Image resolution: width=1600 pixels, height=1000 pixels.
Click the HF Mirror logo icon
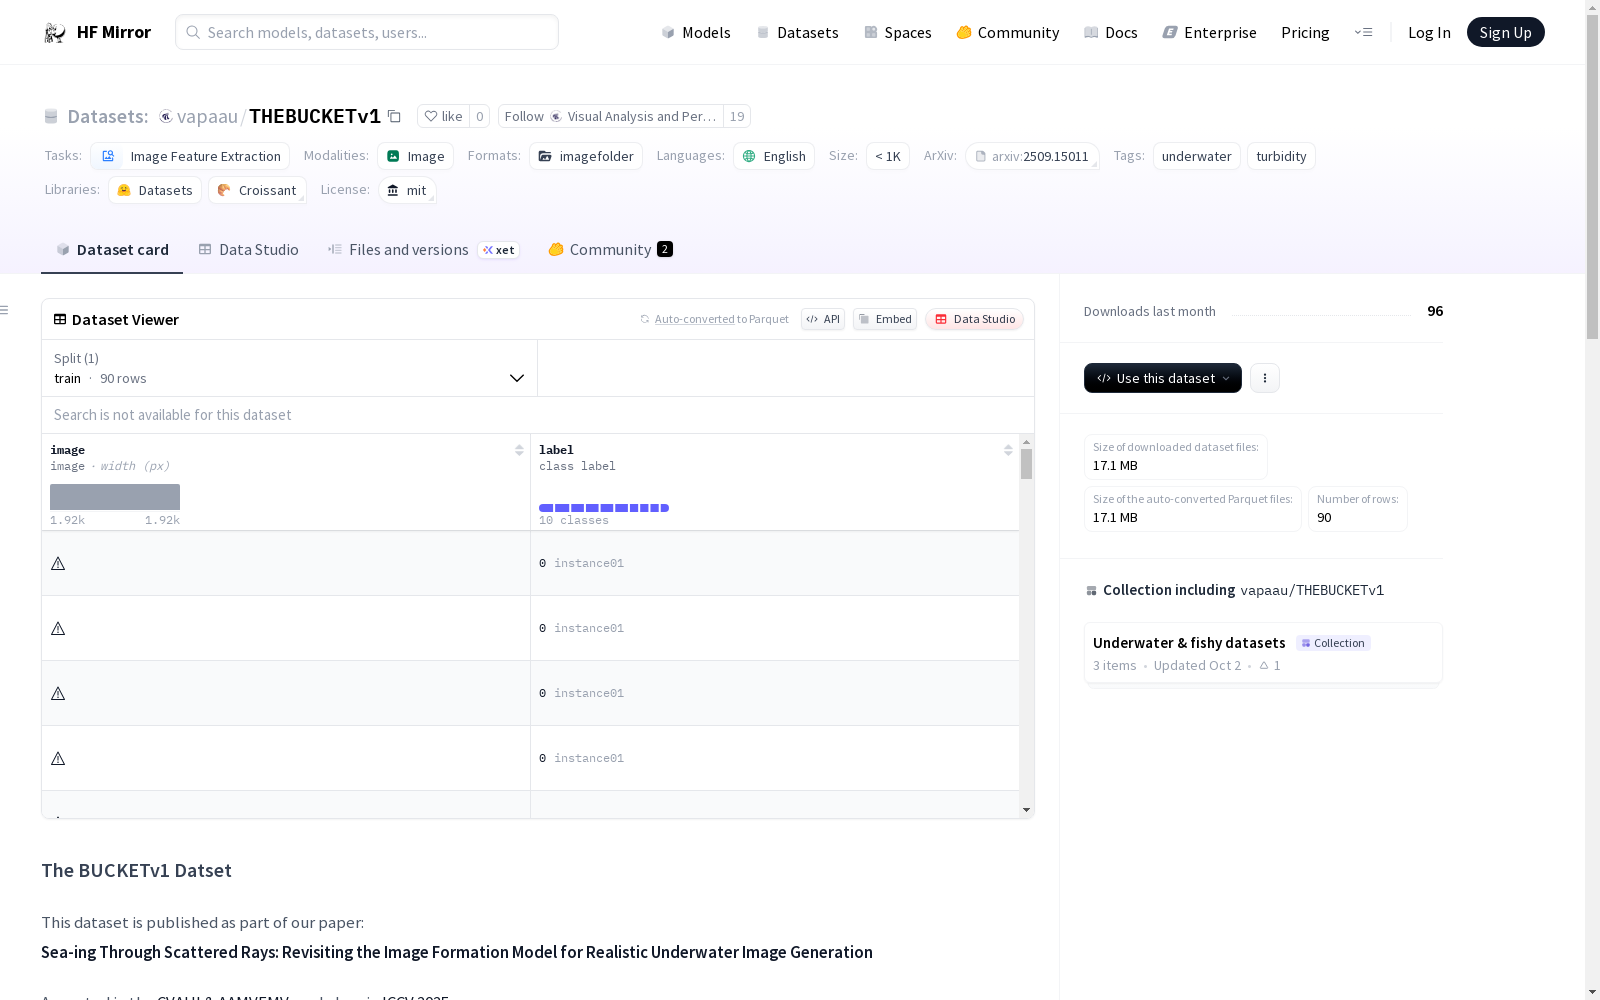coord(54,33)
